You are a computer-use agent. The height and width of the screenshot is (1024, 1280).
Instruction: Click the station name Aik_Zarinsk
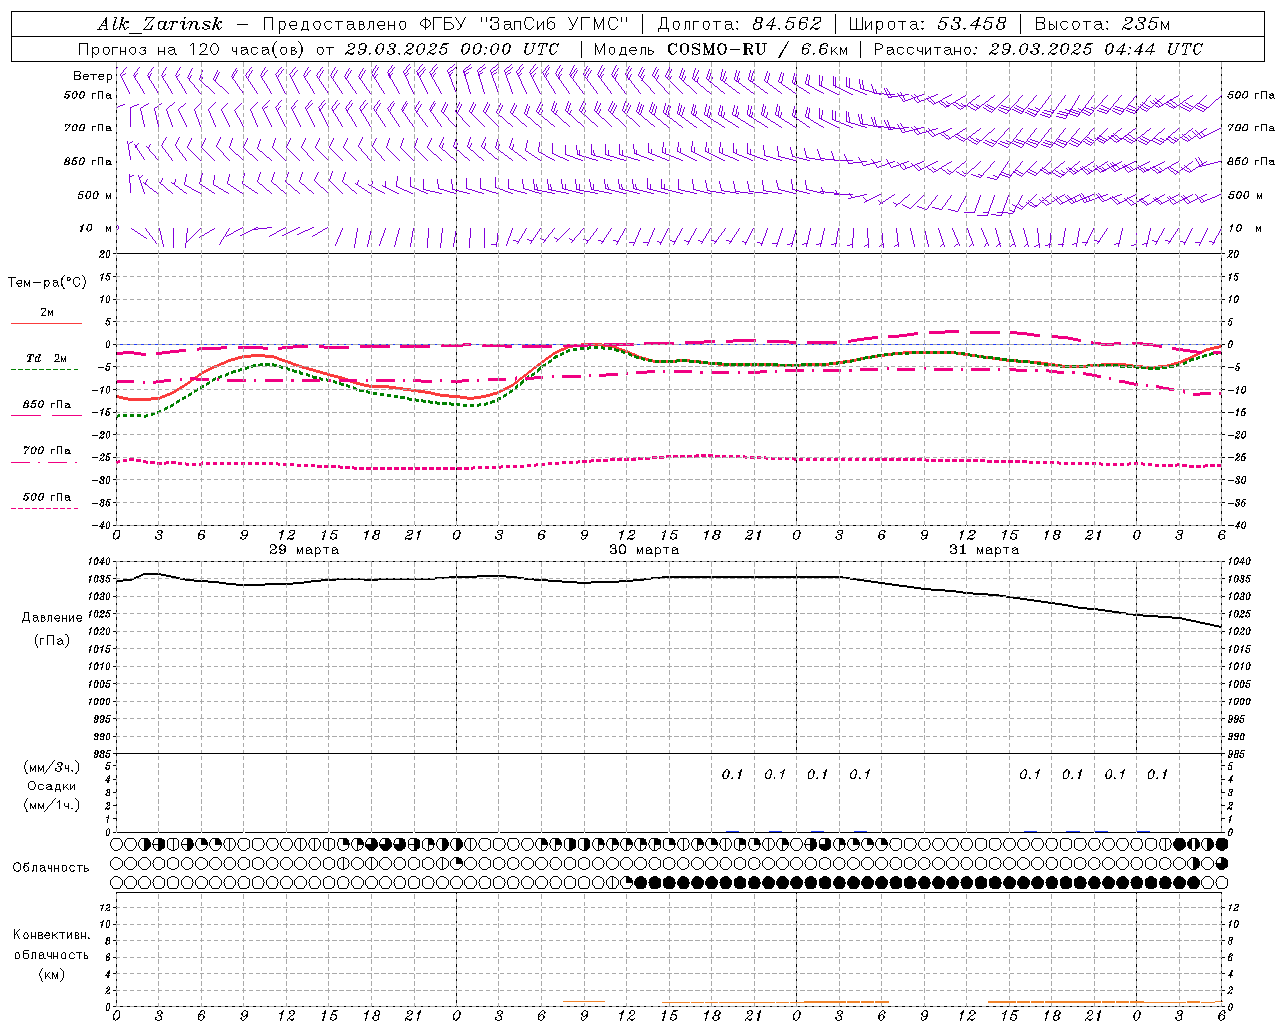coord(160,24)
